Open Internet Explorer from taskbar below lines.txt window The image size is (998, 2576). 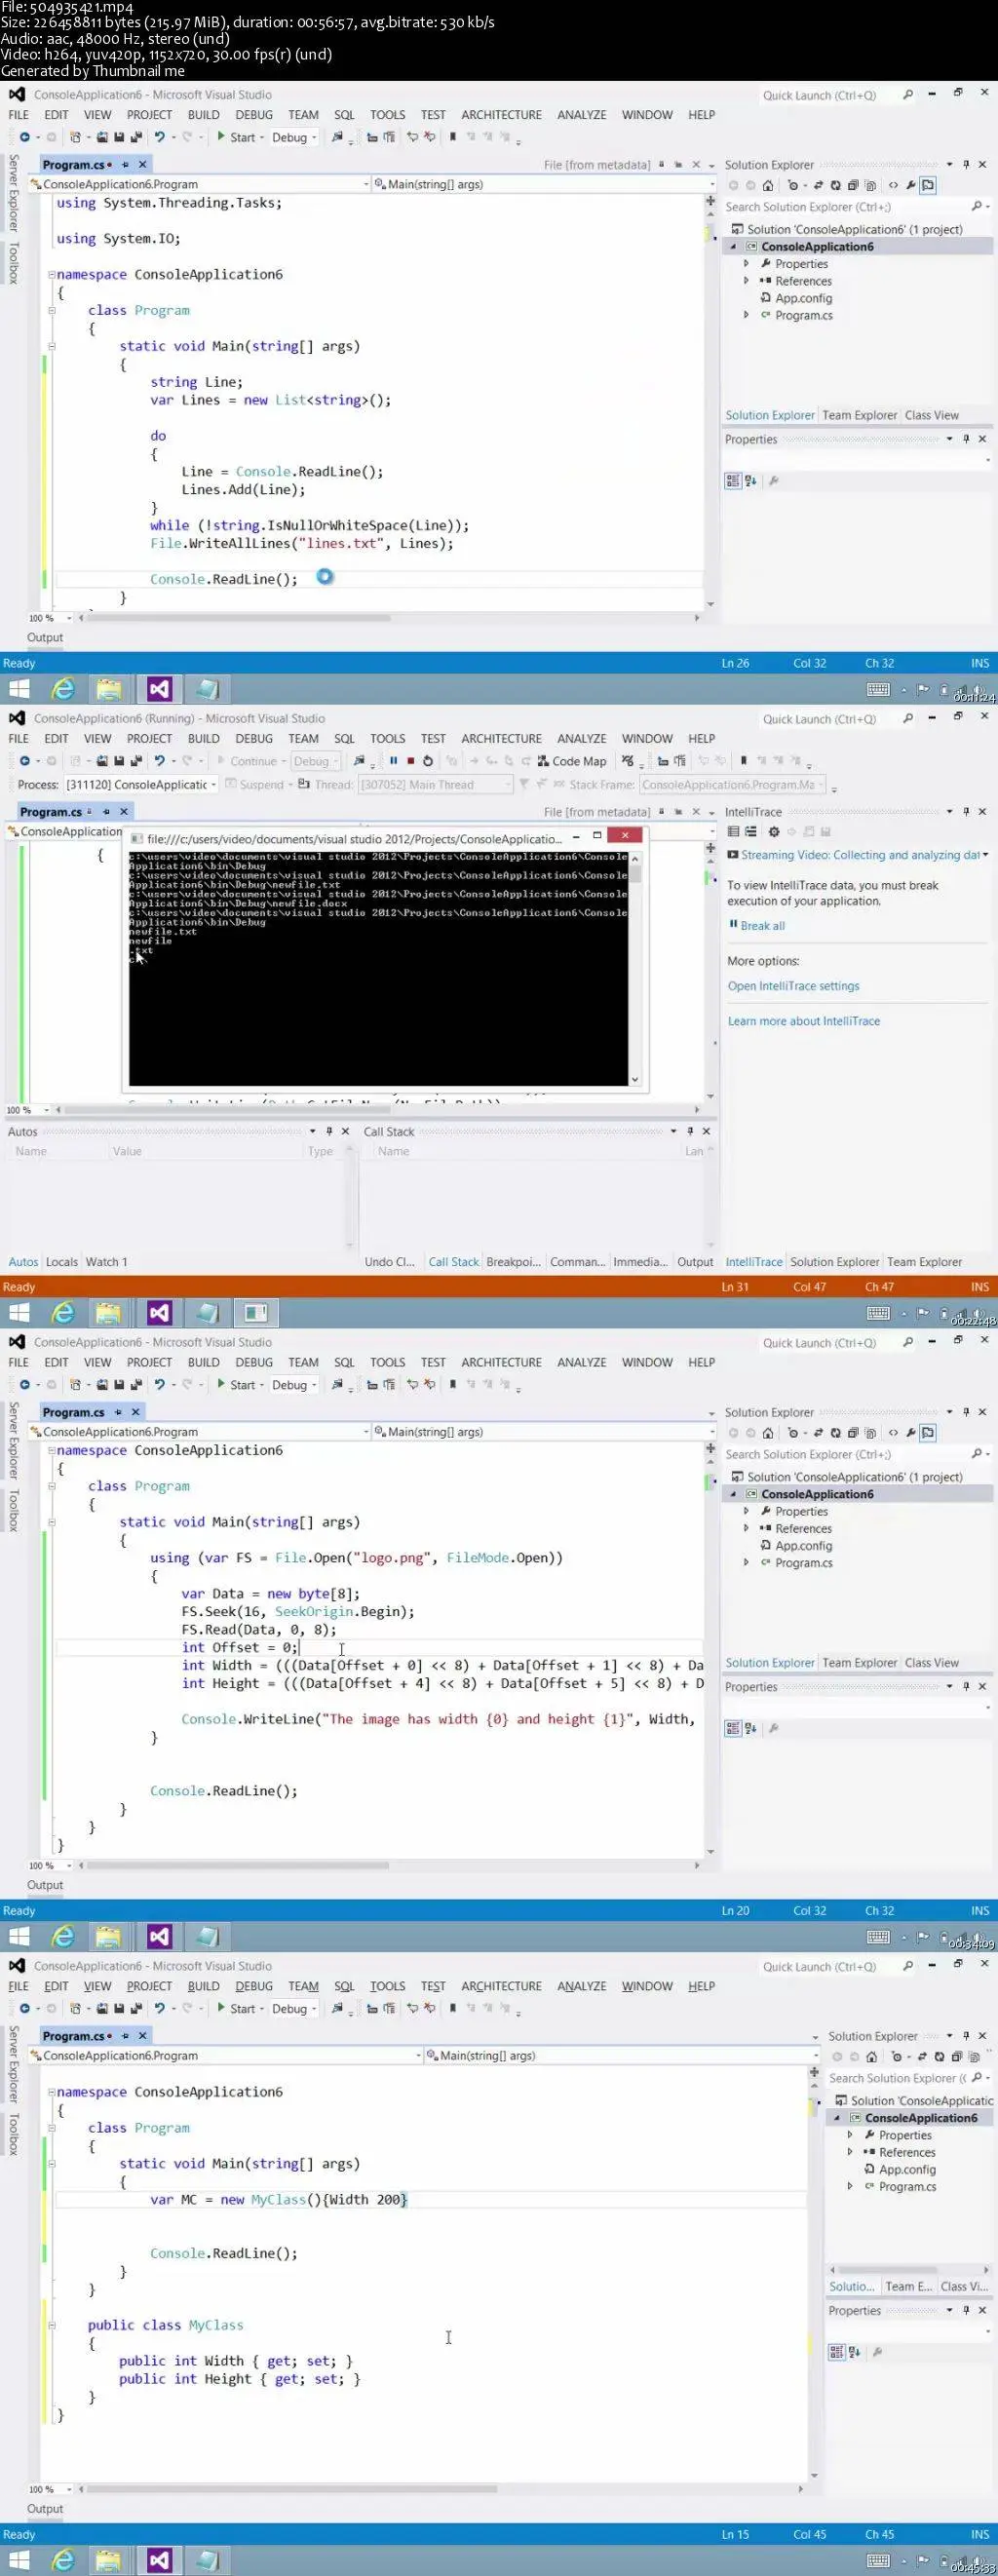63,689
